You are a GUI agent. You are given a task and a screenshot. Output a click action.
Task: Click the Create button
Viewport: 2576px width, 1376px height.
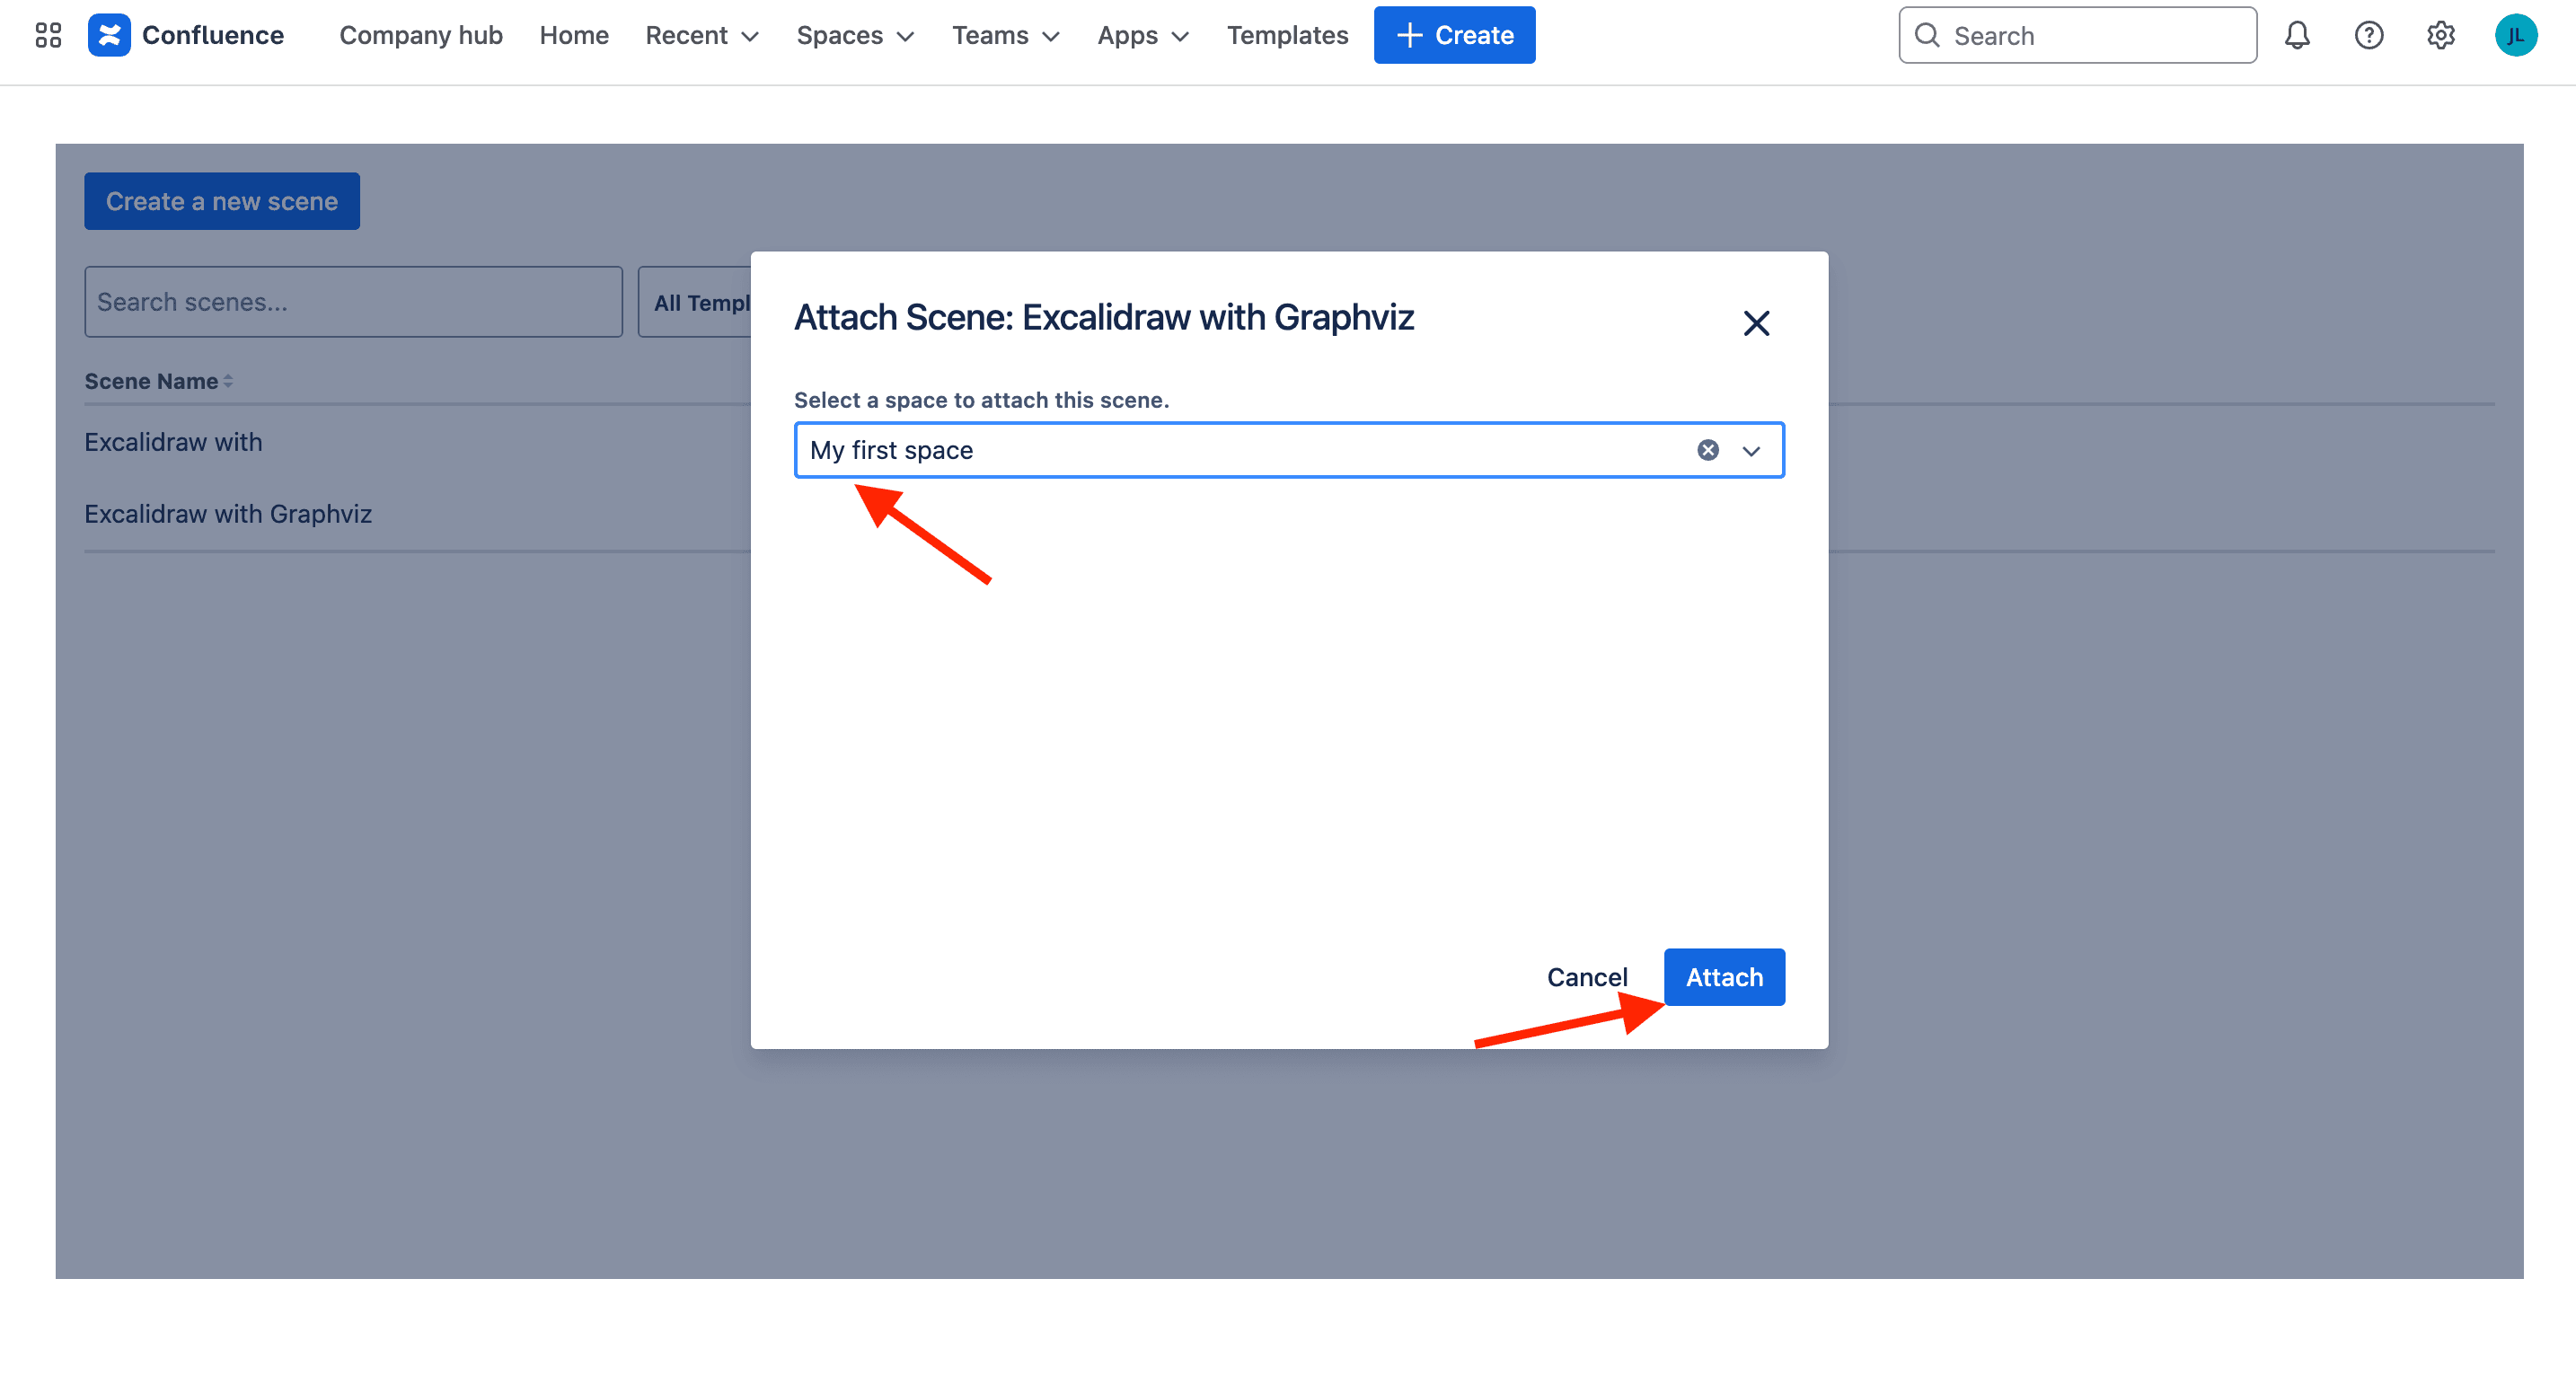[1454, 35]
